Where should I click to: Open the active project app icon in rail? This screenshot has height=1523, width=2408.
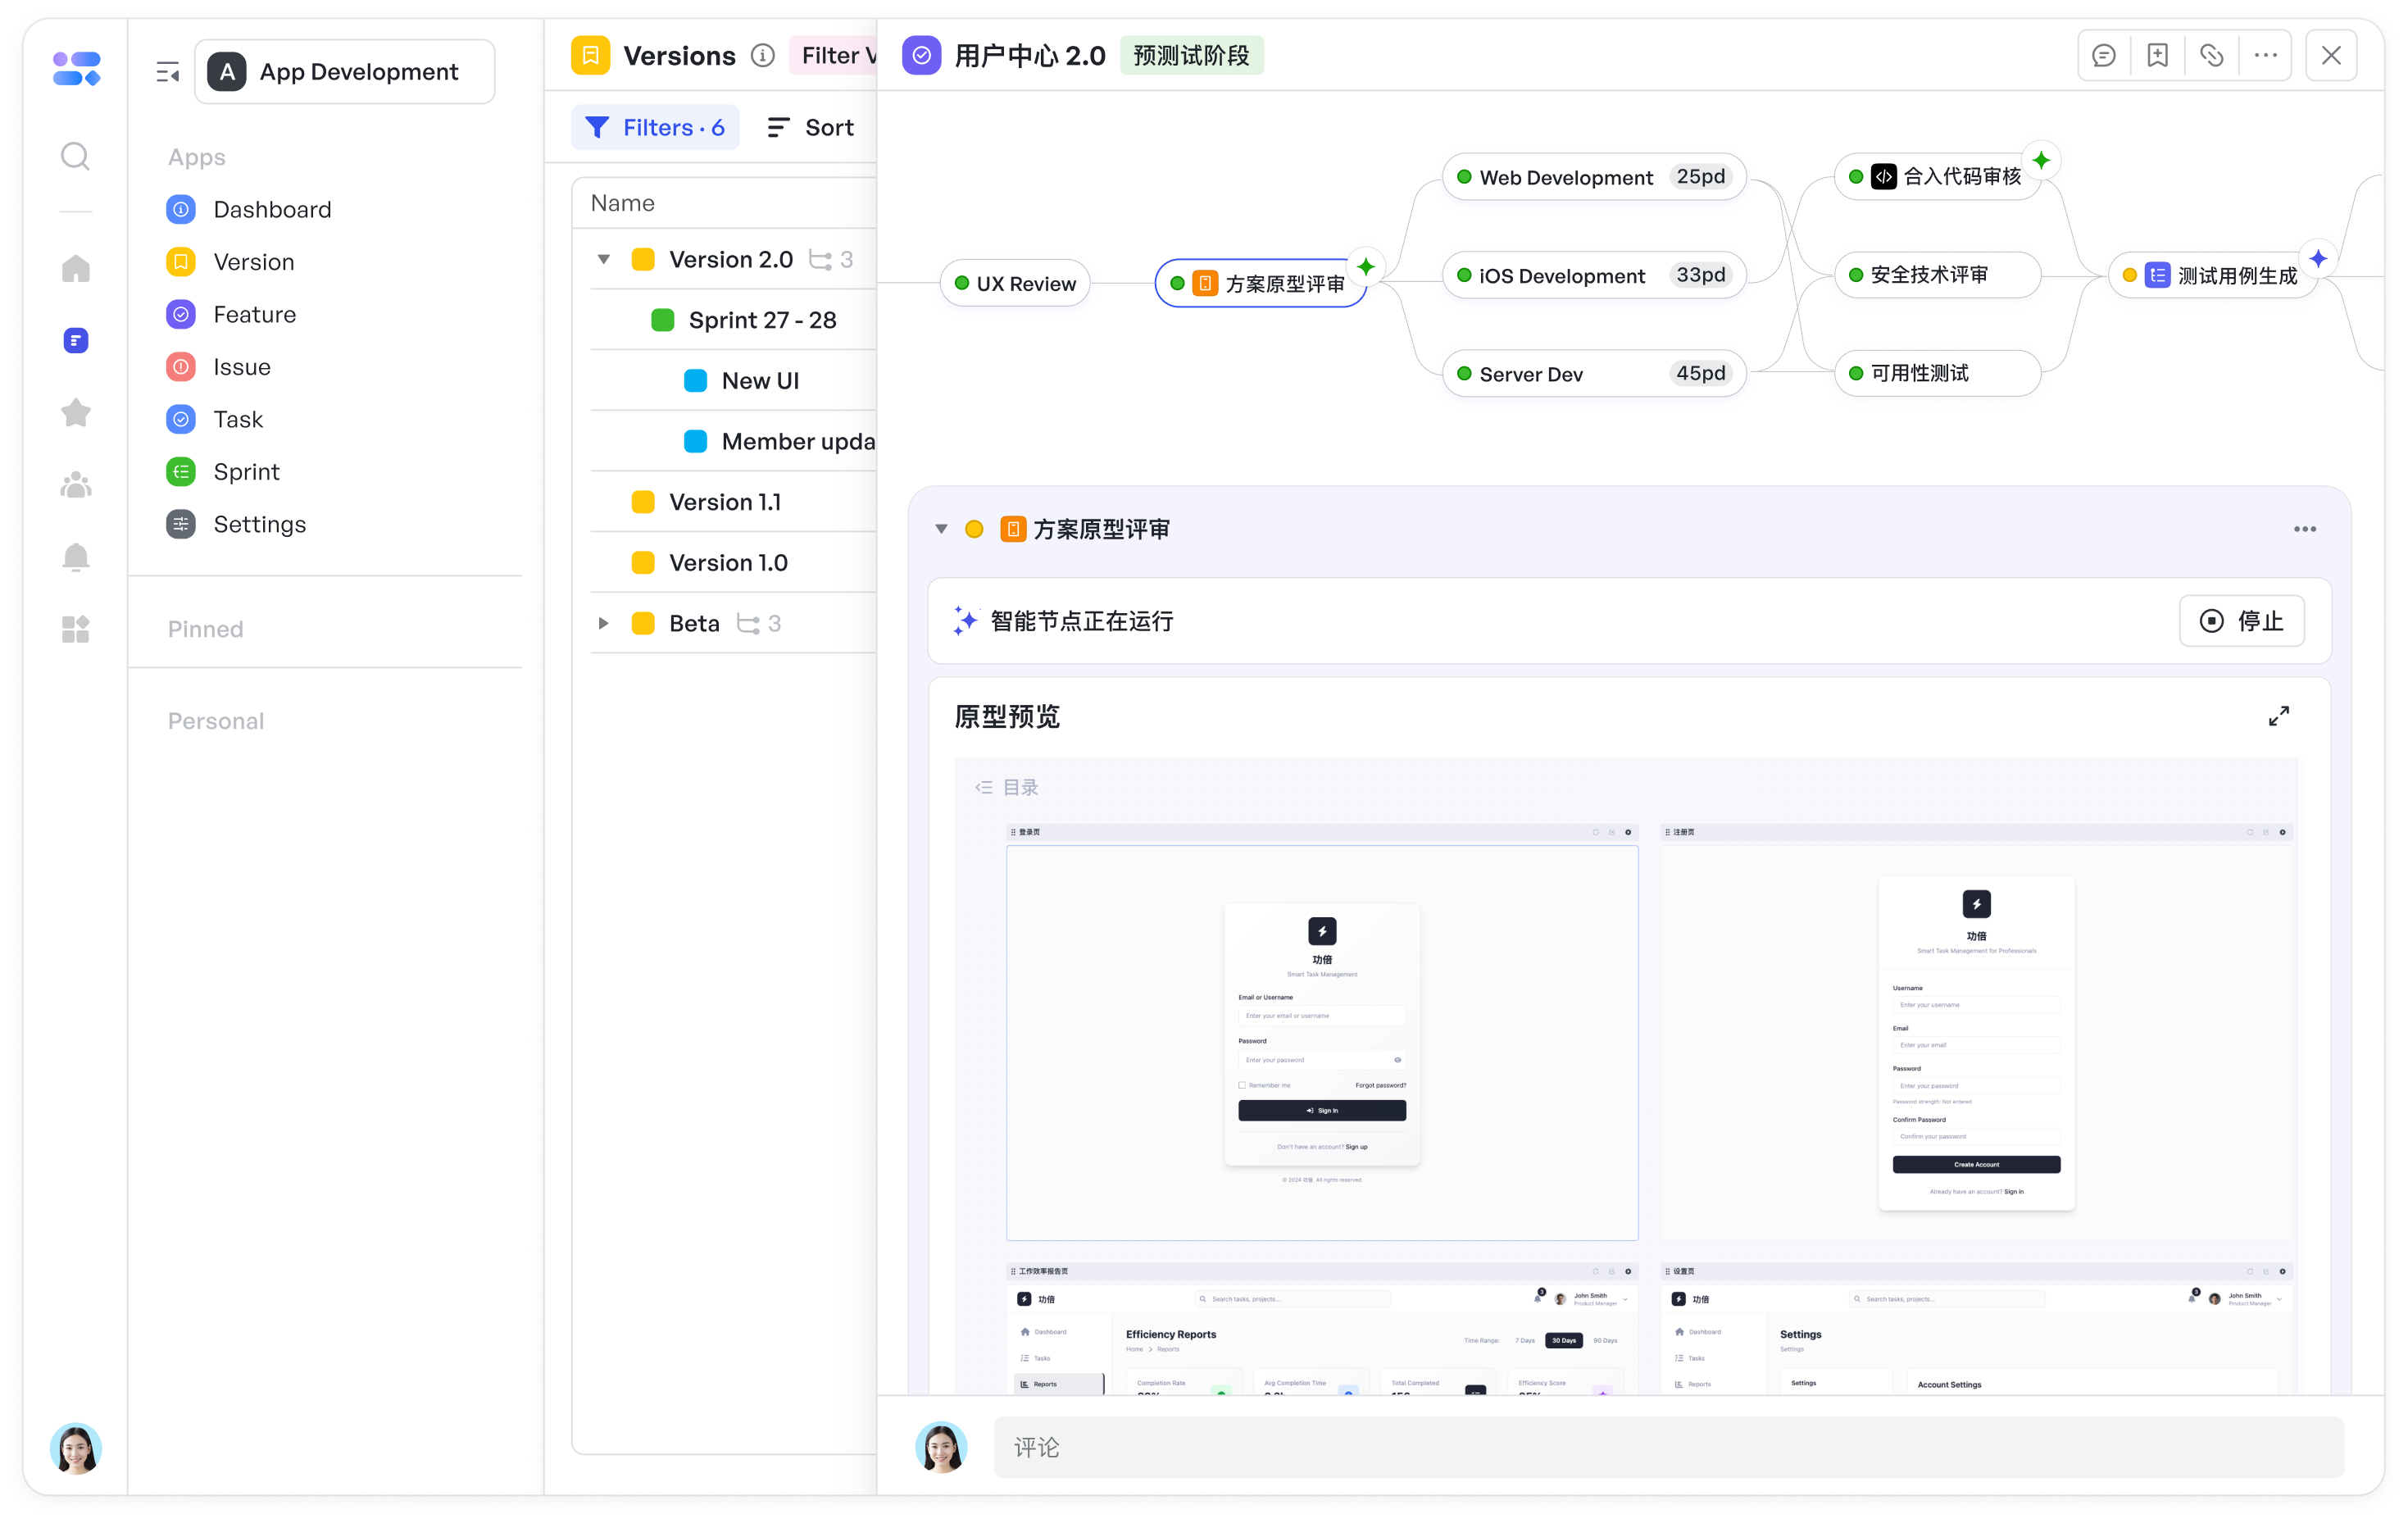pos(76,340)
